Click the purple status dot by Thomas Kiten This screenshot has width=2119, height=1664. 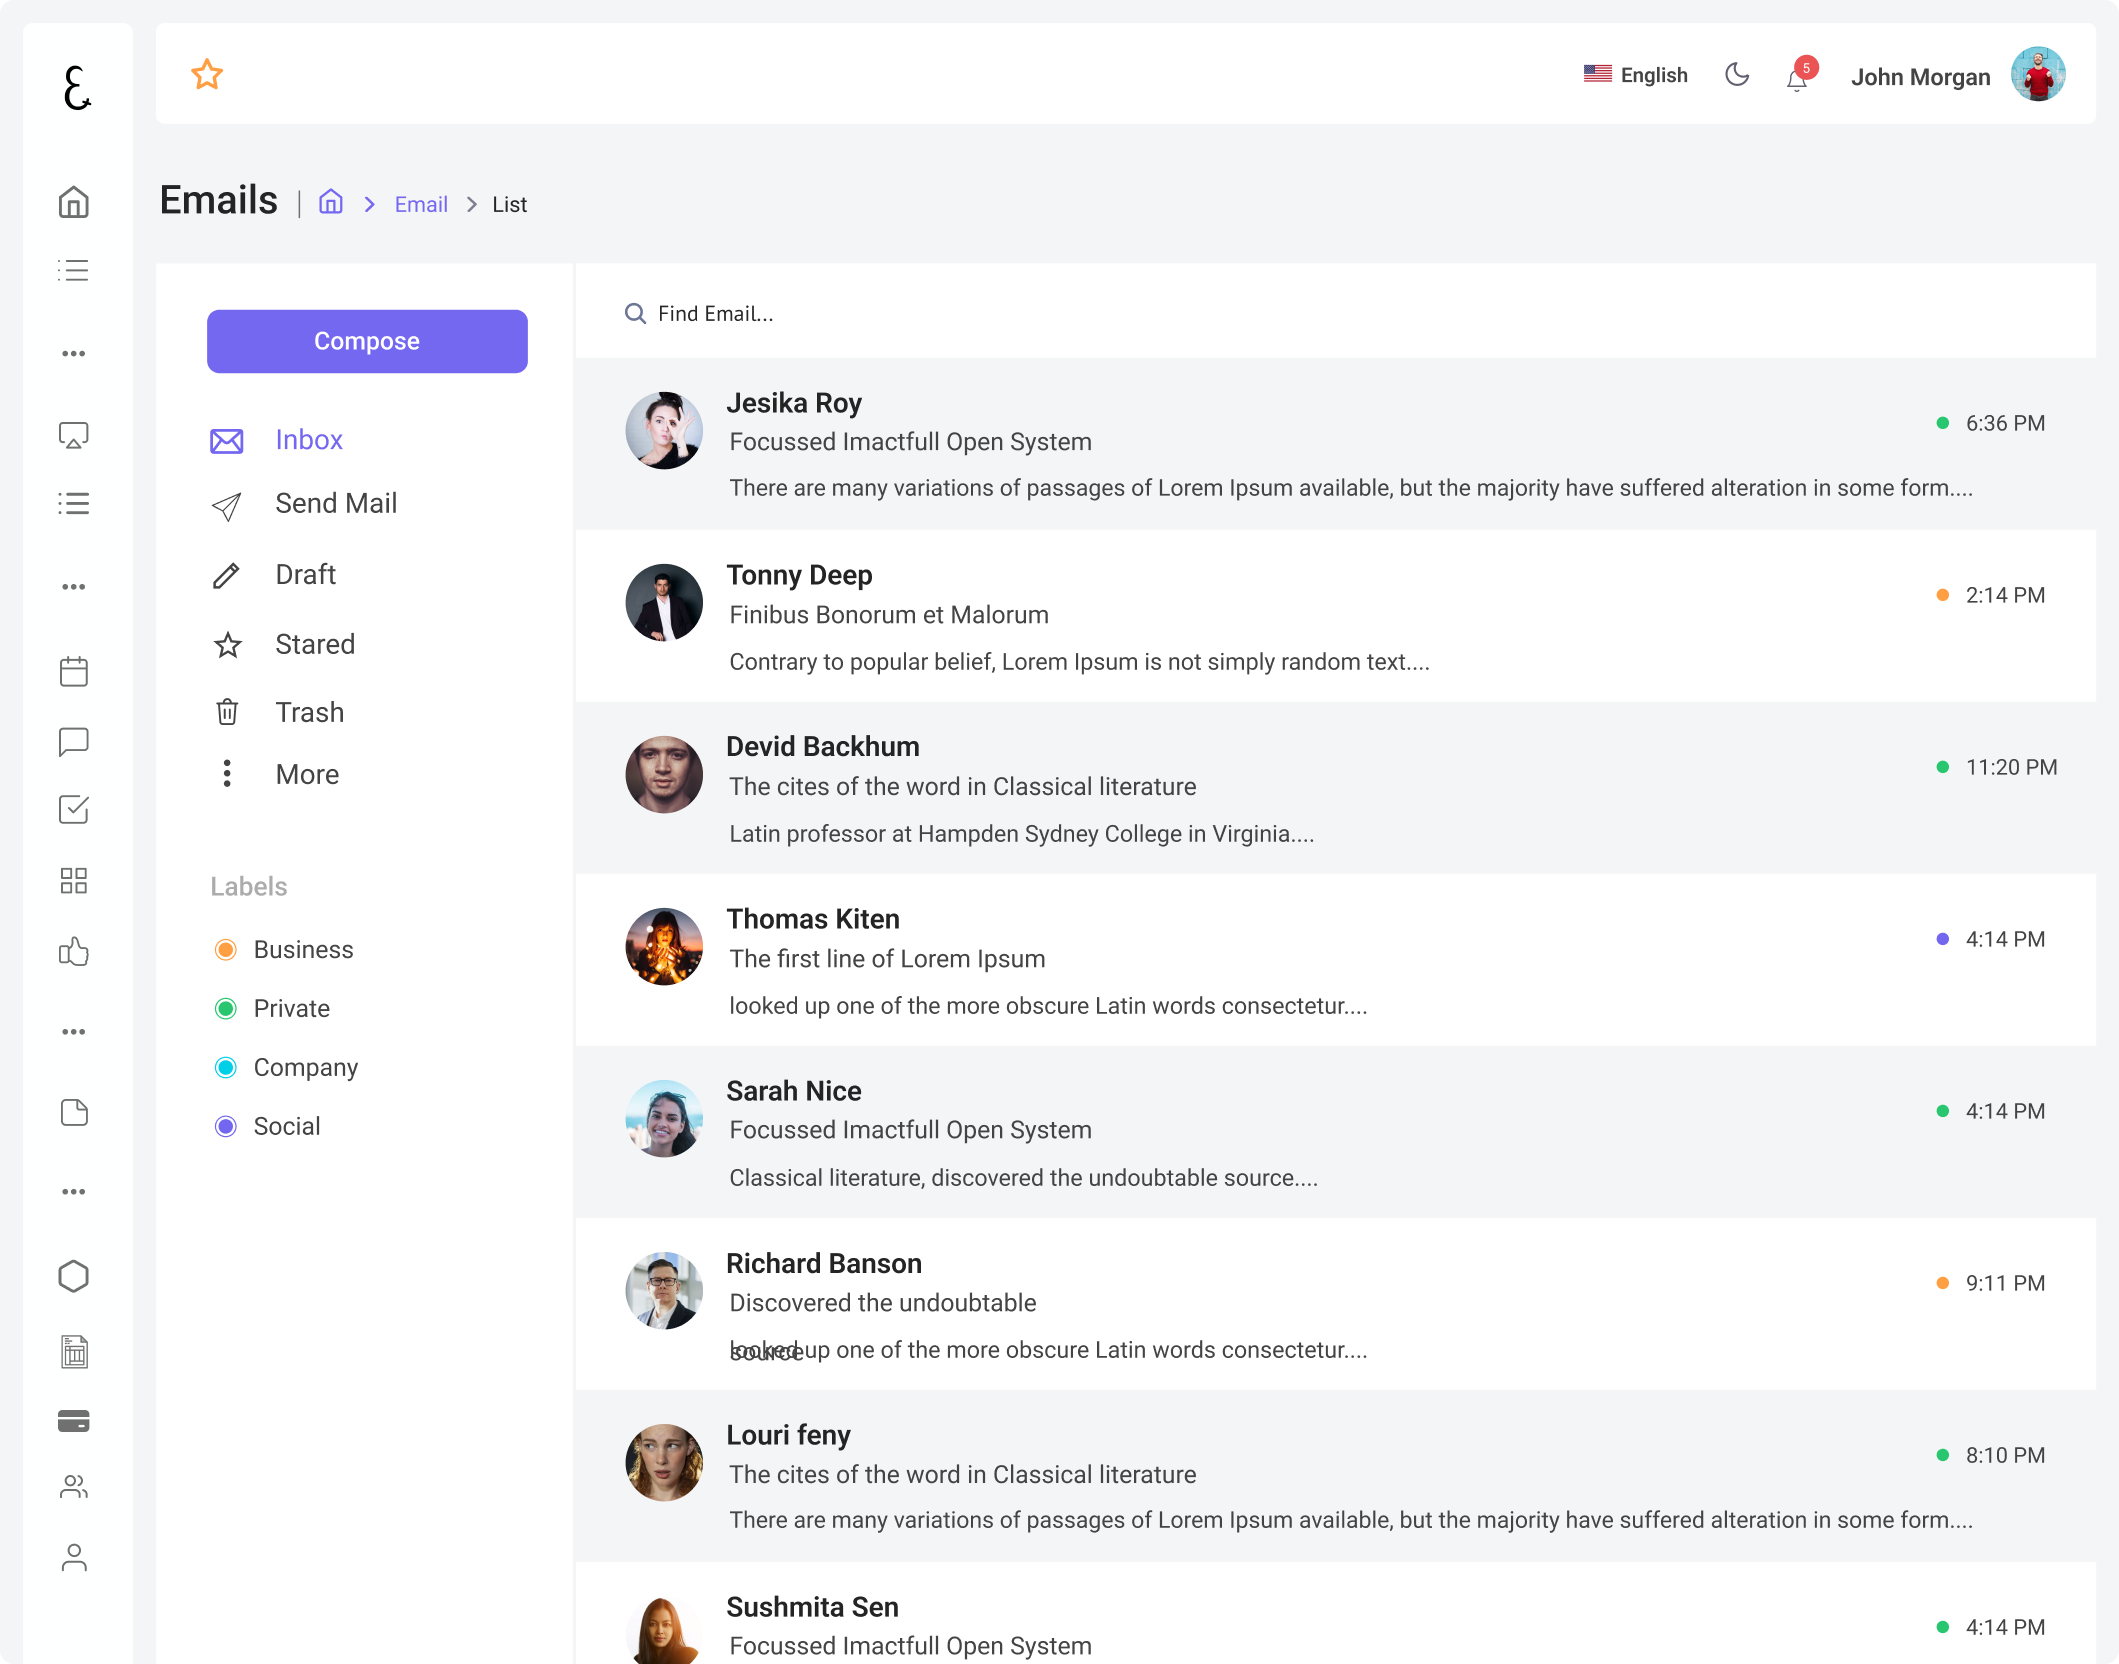(1942, 939)
